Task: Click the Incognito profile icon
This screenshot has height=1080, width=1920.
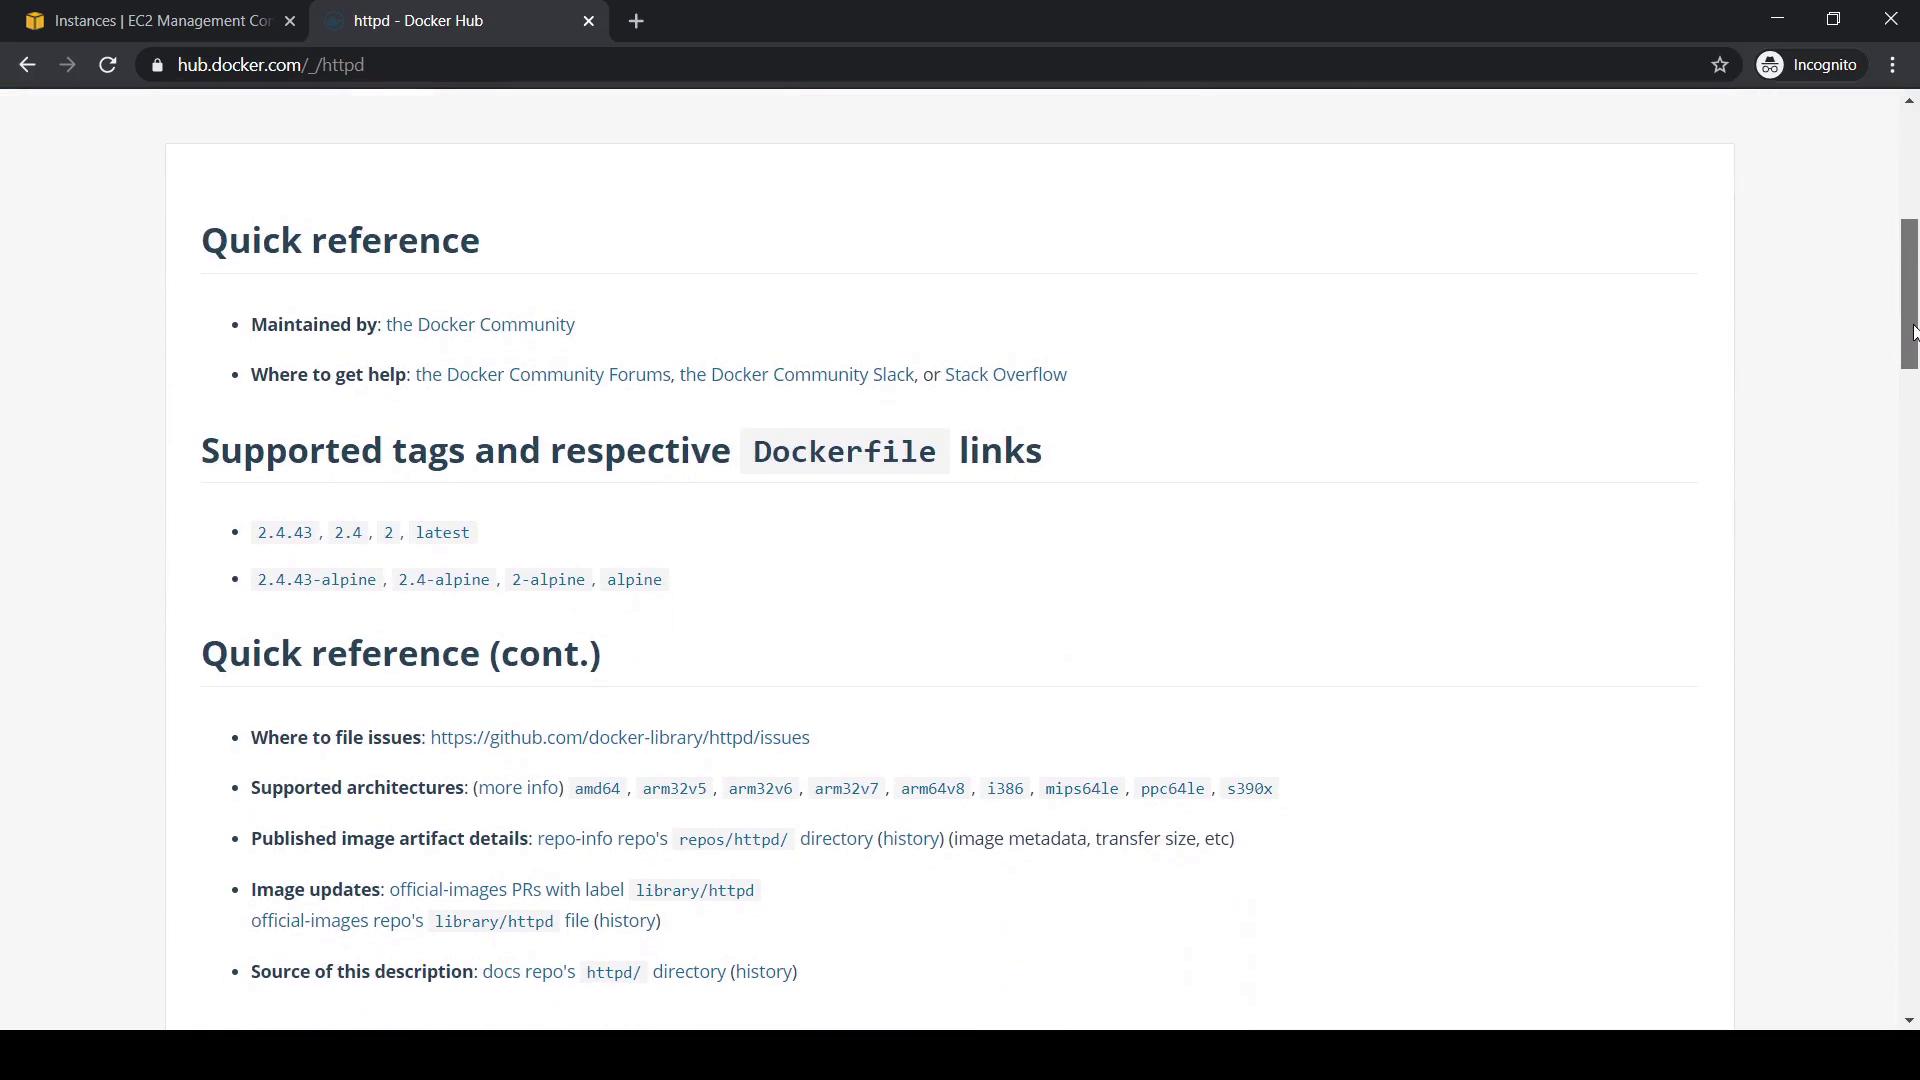Action: [x=1771, y=65]
